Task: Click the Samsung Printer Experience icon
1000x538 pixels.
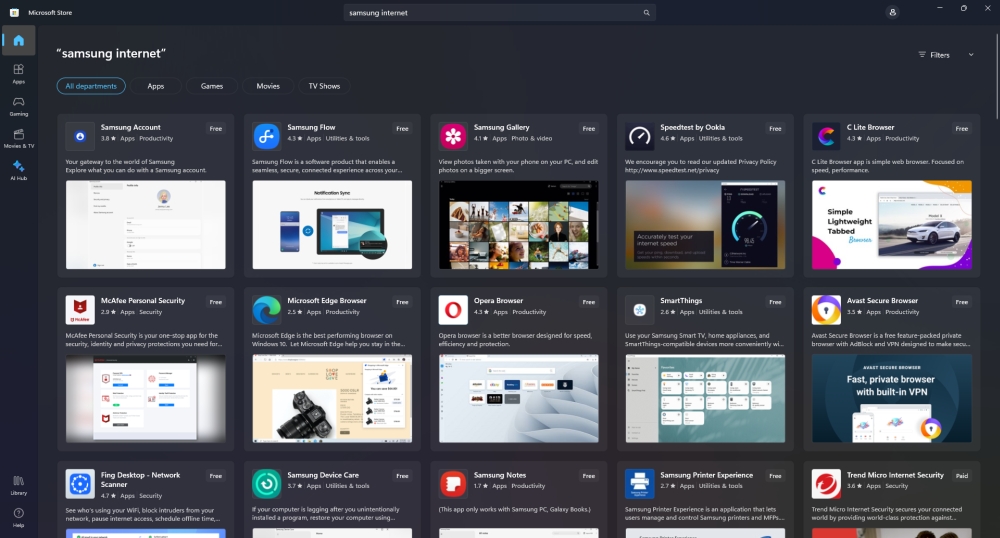Action: [640, 484]
